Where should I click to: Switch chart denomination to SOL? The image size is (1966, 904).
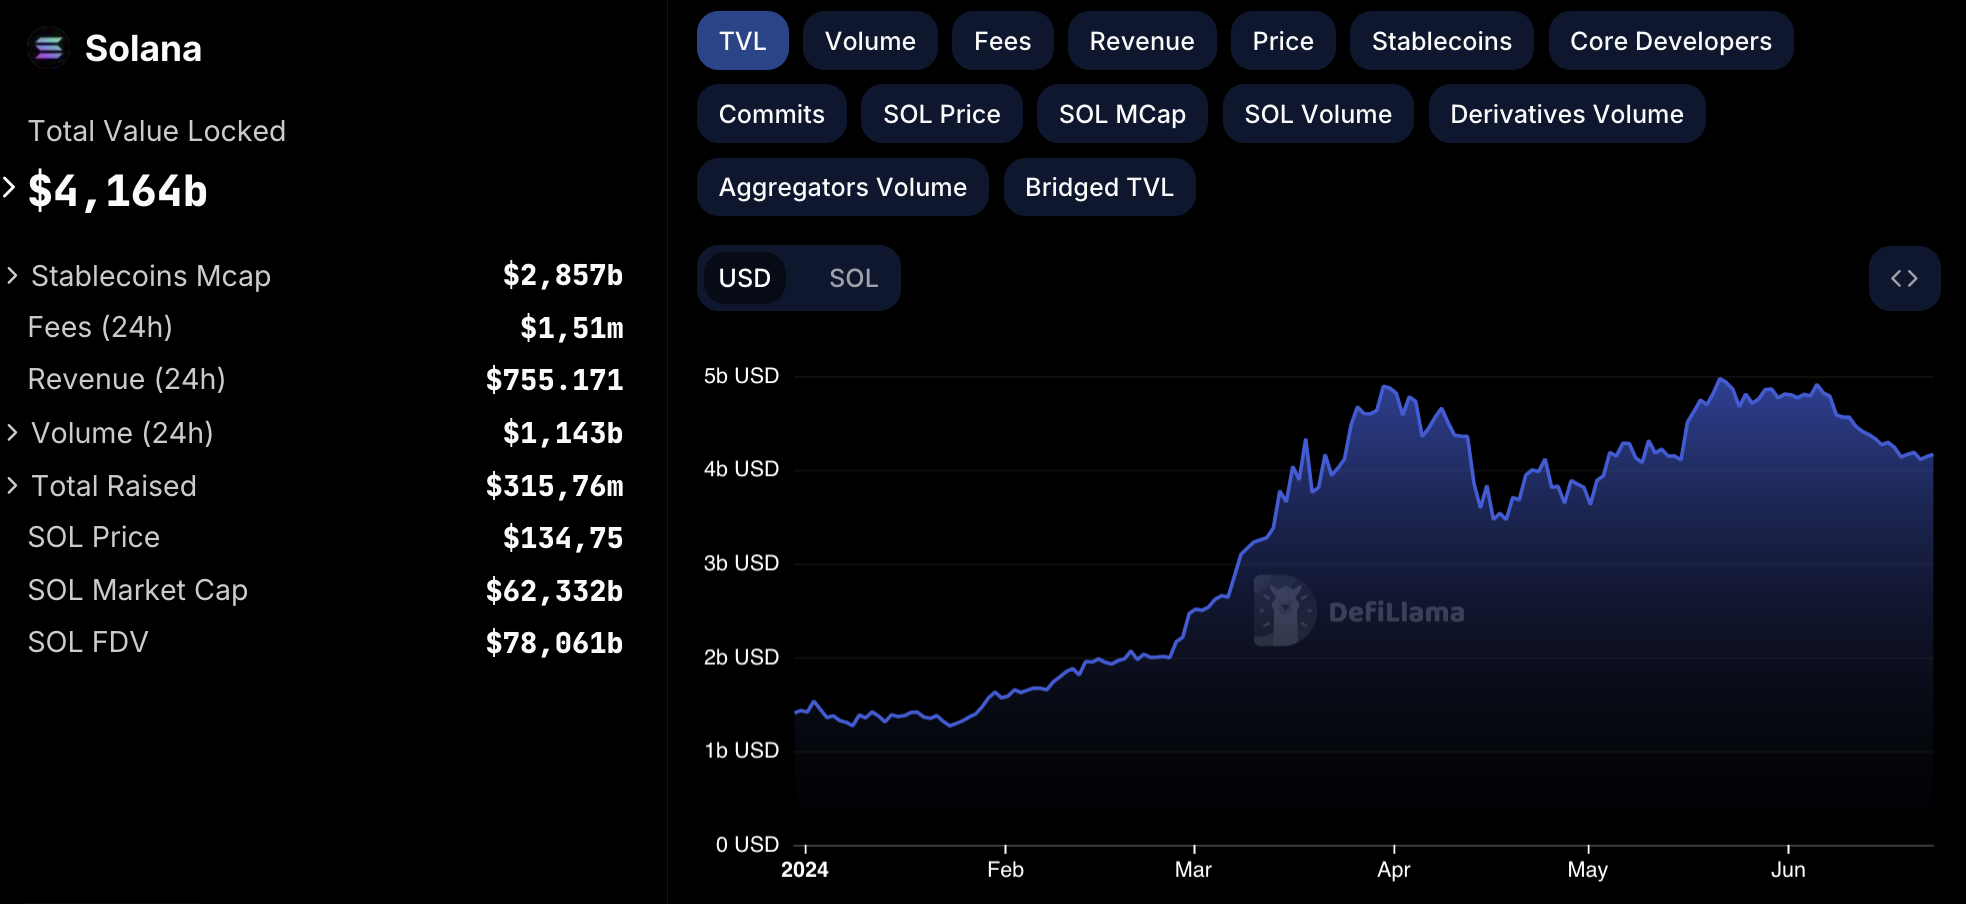853,278
